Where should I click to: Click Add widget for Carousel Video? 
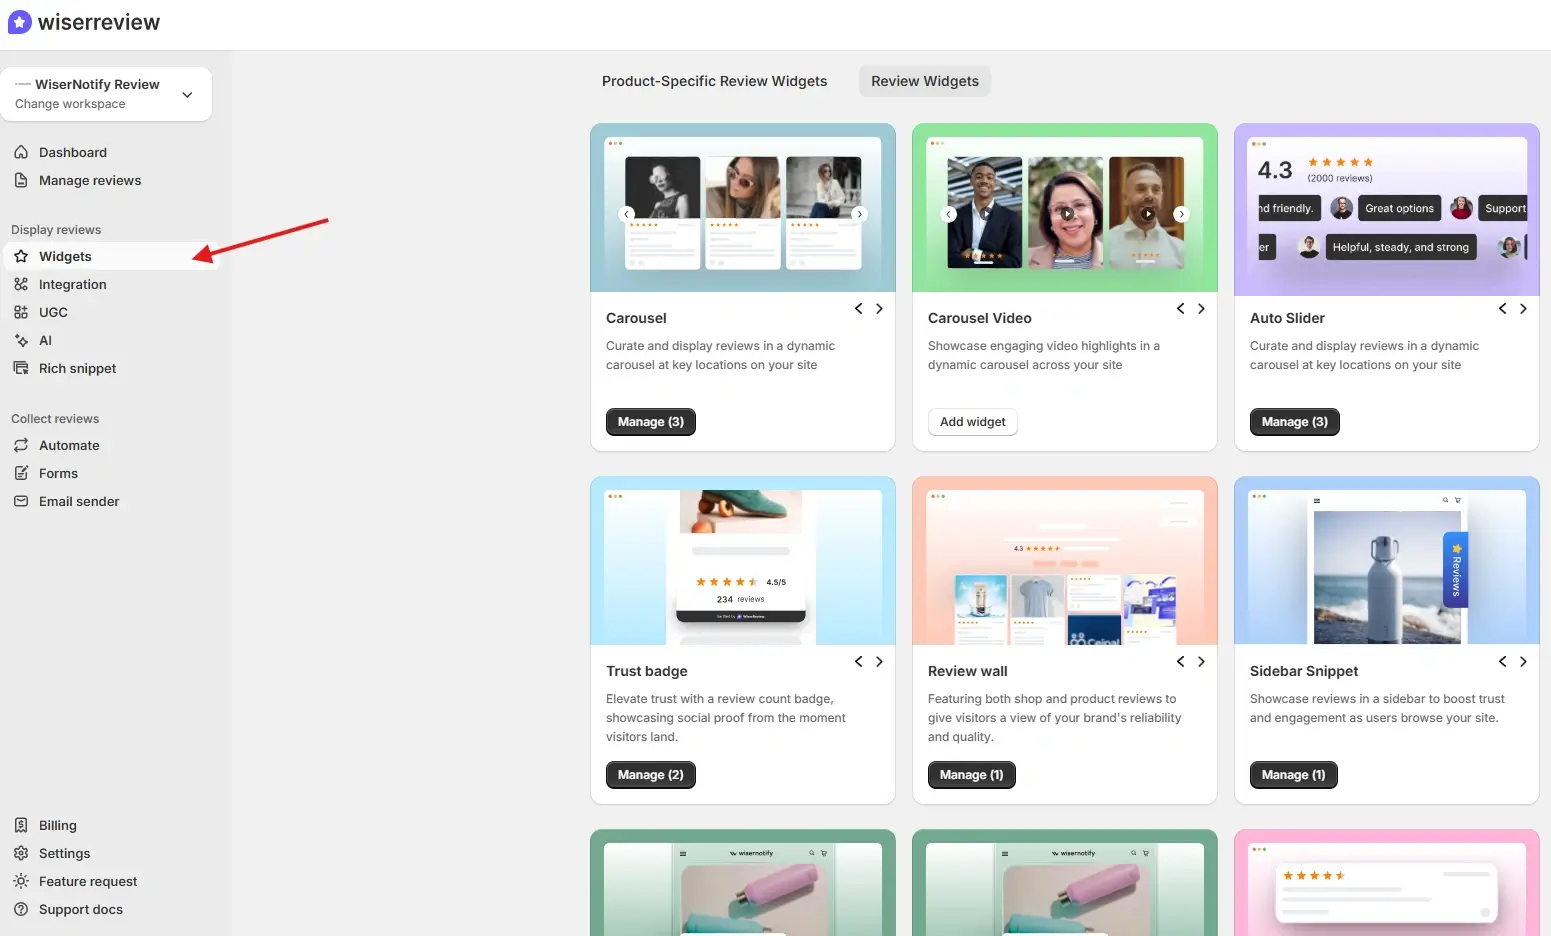point(972,421)
